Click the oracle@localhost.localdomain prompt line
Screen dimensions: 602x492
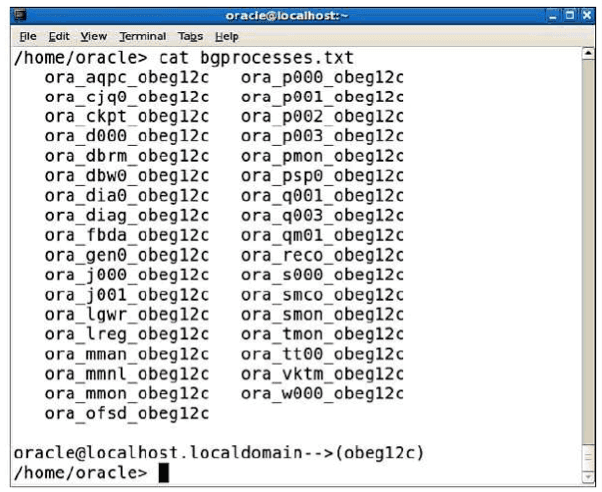point(219,453)
